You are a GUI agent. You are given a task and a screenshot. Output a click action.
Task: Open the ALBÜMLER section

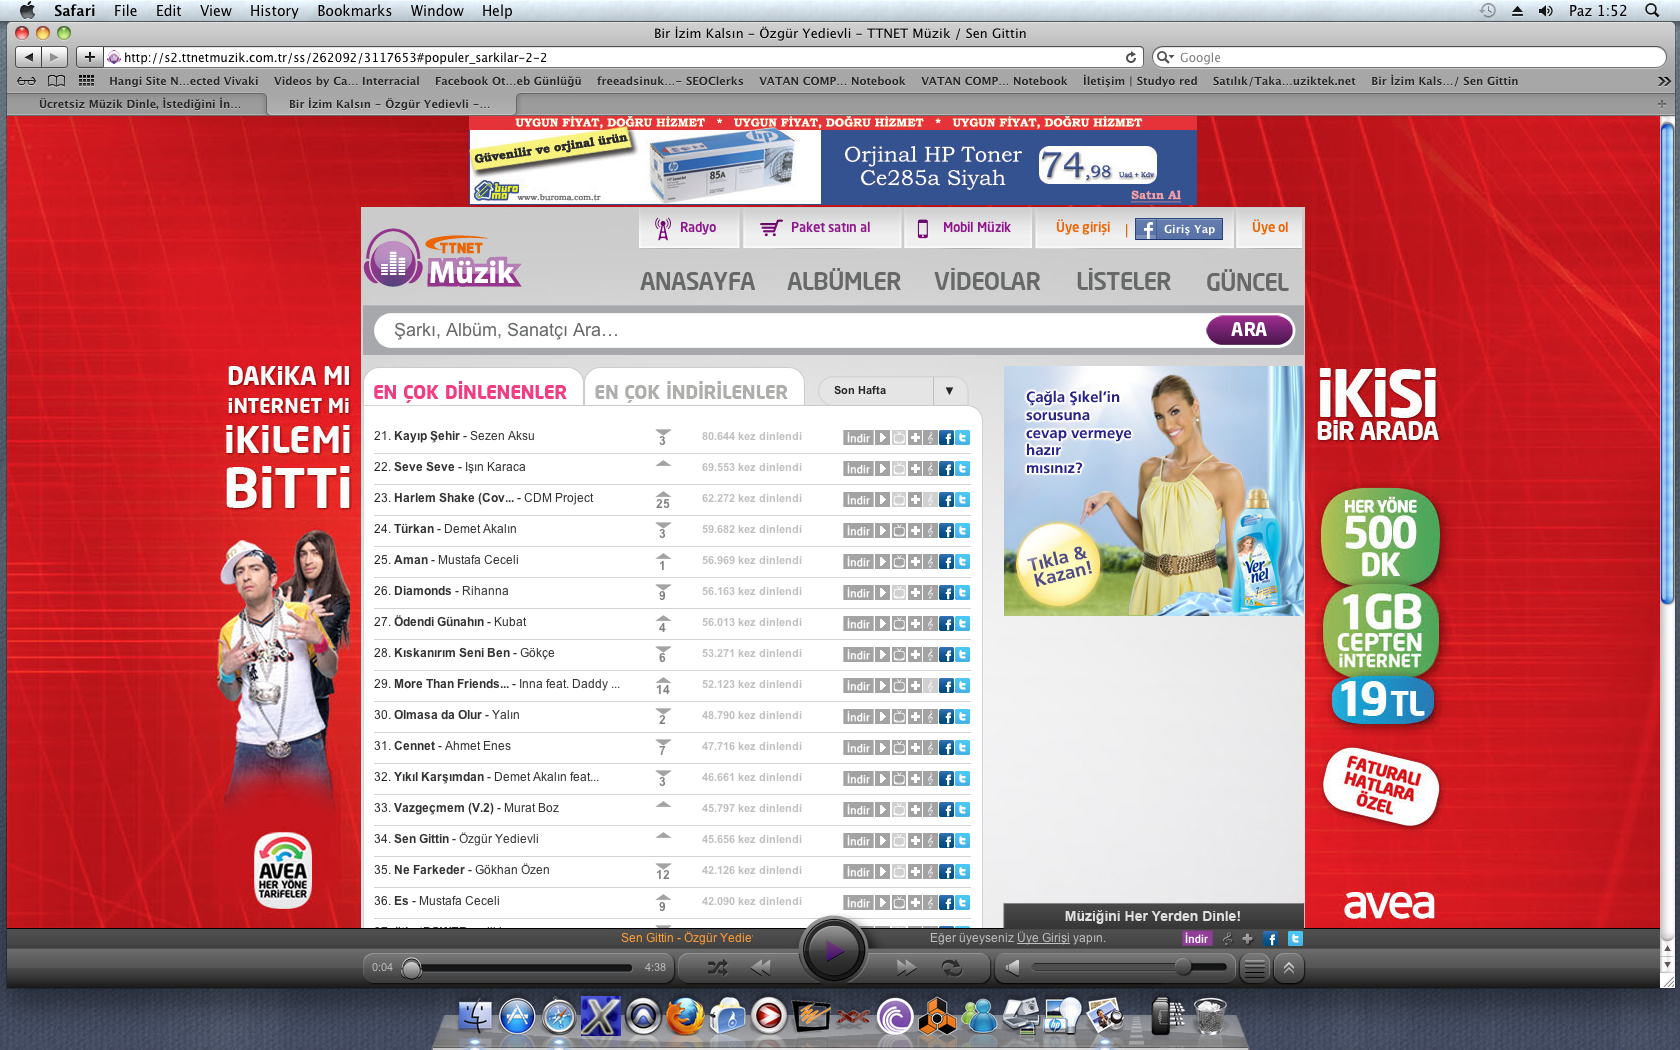pyautogui.click(x=844, y=282)
